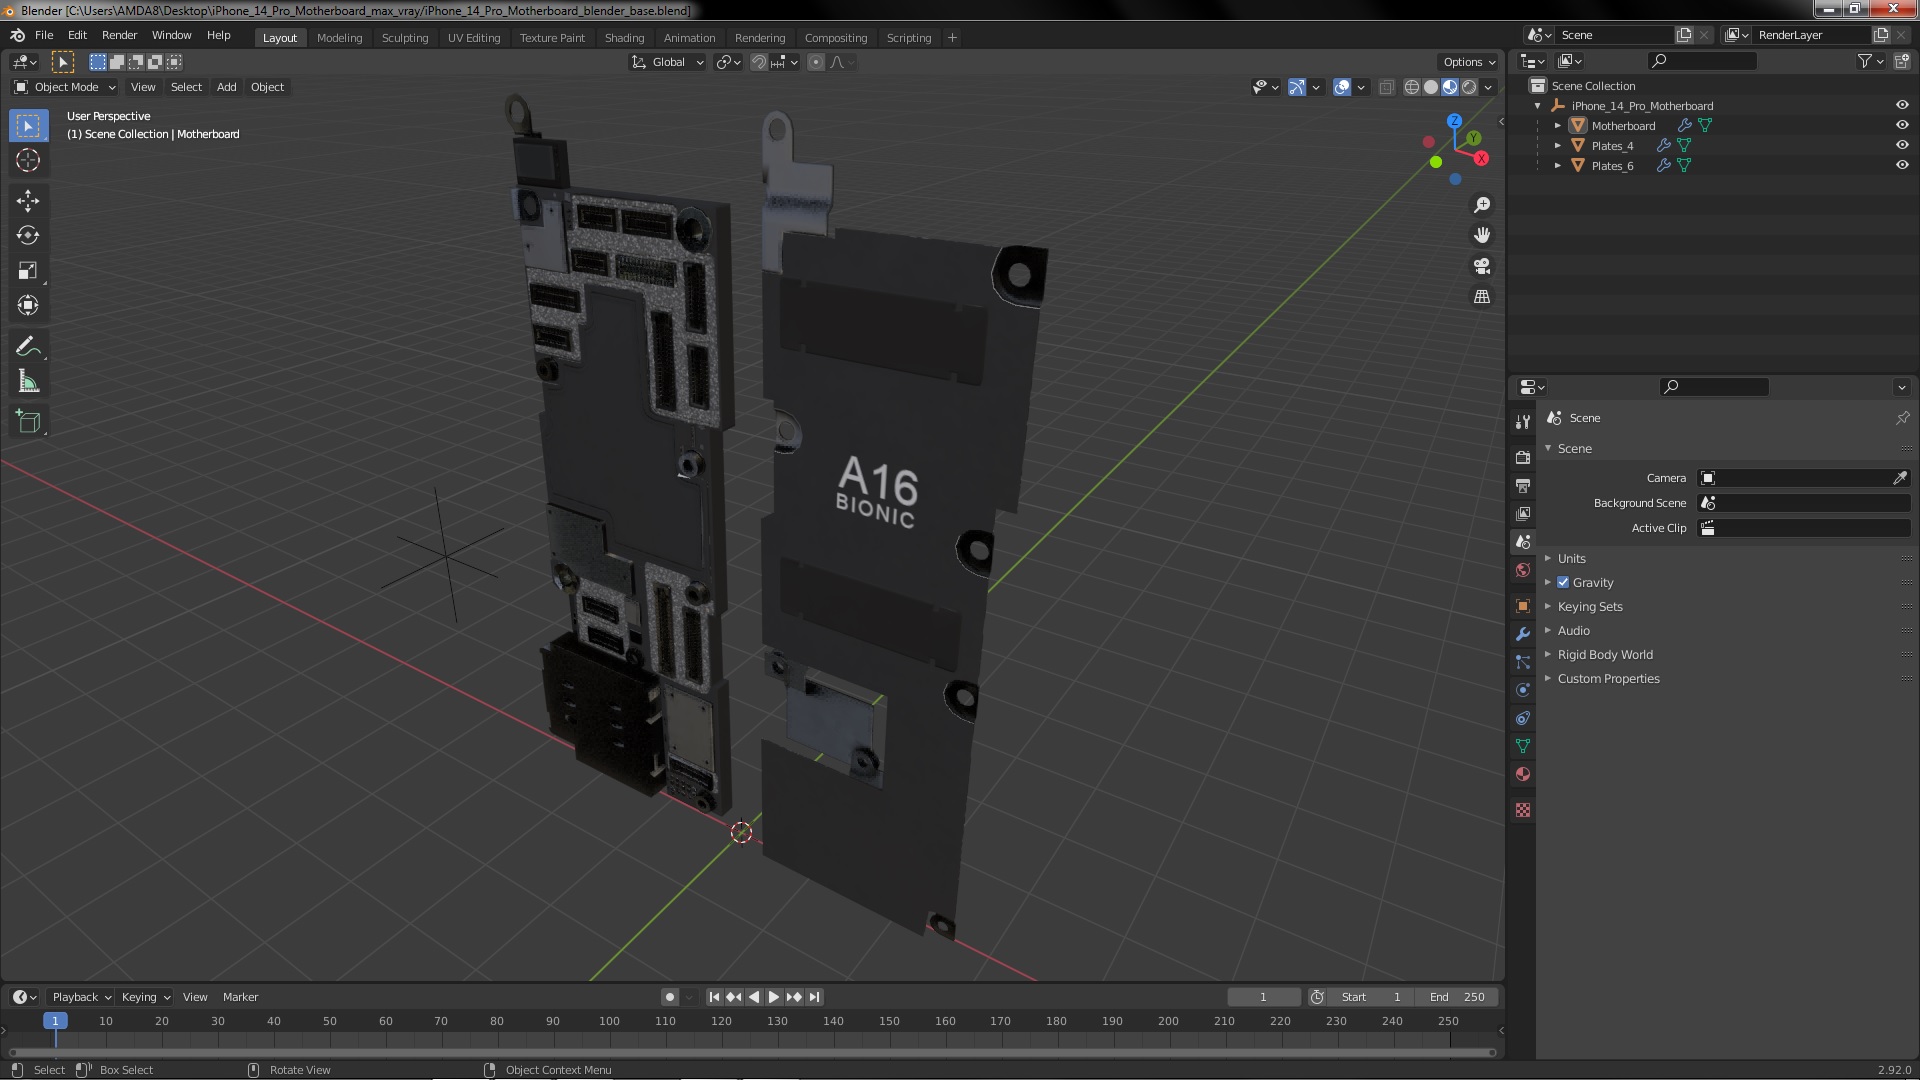Image resolution: width=1920 pixels, height=1080 pixels.
Task: Toggle the Gravity checkbox
Action: (1563, 582)
